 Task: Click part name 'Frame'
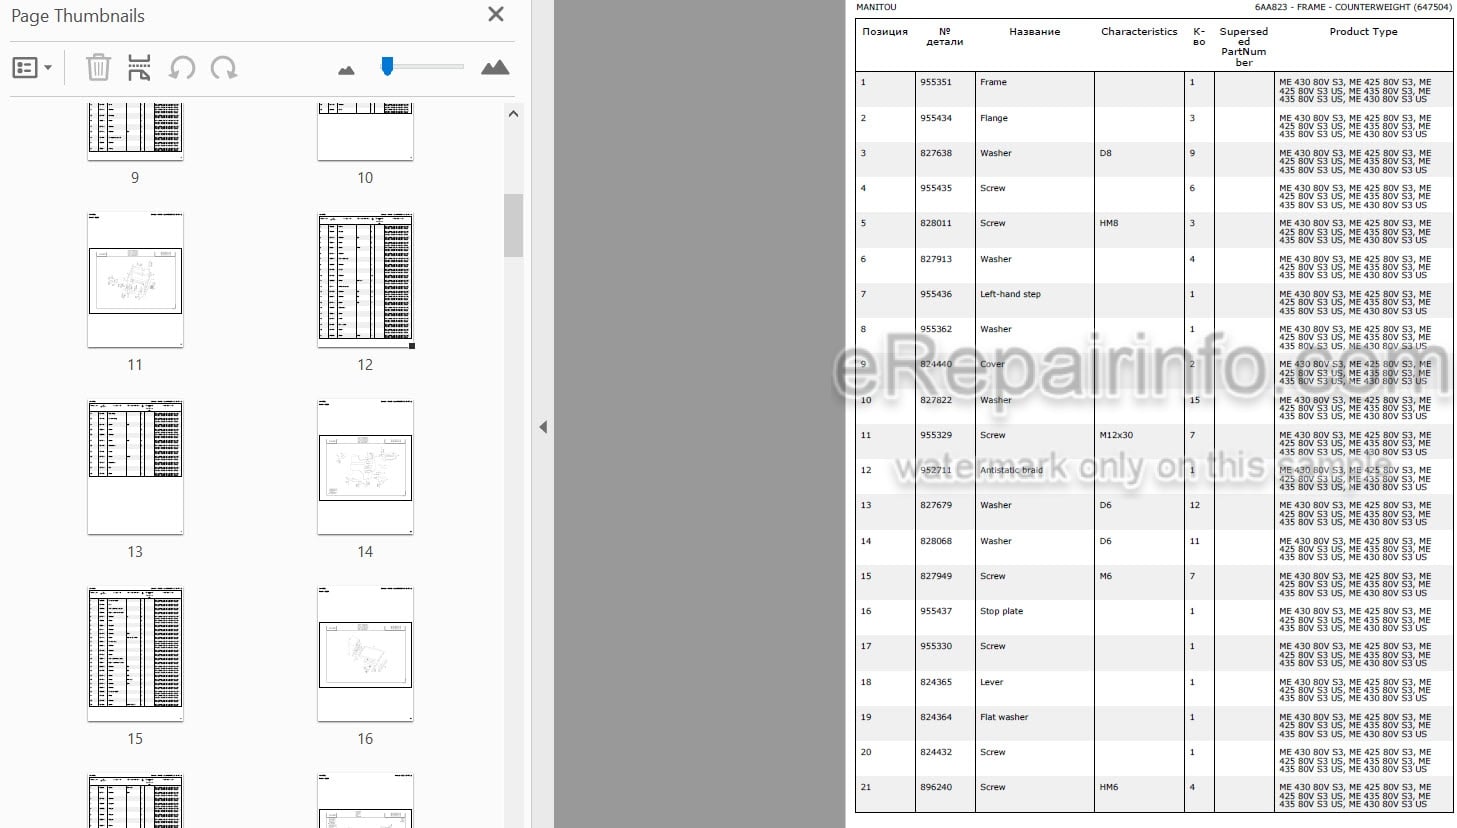[x=993, y=82]
